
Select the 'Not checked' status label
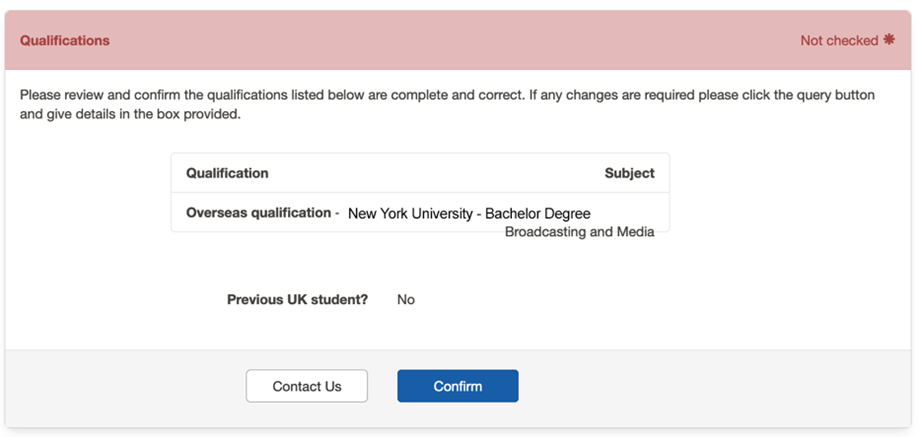point(839,41)
